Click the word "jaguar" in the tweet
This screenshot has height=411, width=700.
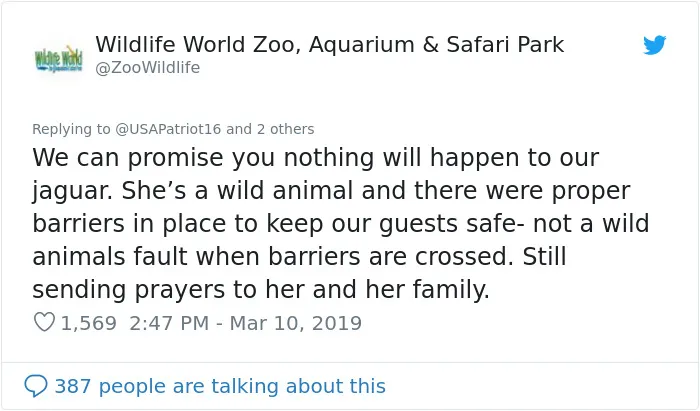pyautogui.click(x=71, y=191)
